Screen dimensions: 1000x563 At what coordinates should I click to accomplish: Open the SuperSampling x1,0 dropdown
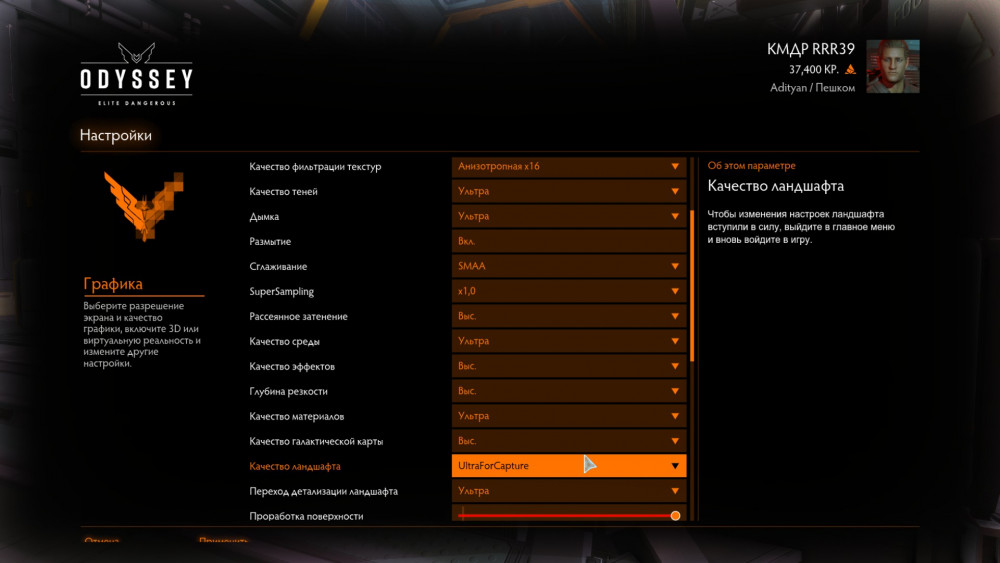[x=569, y=291]
